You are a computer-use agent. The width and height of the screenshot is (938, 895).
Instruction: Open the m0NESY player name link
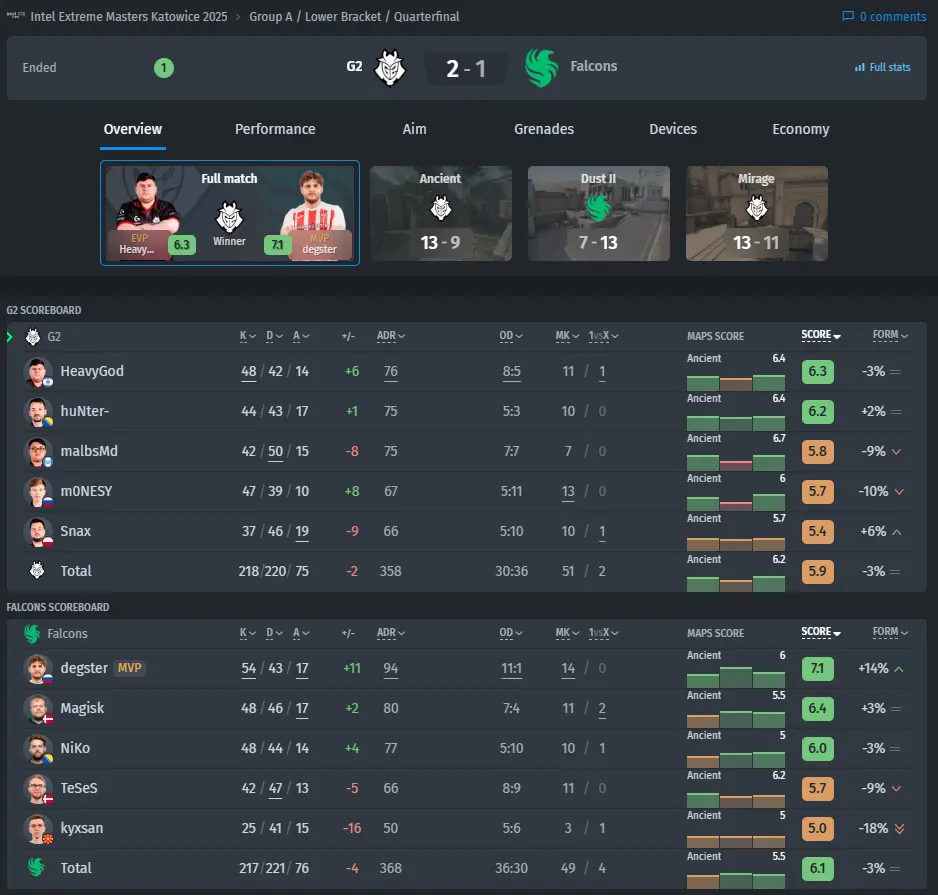pyautogui.click(x=86, y=492)
